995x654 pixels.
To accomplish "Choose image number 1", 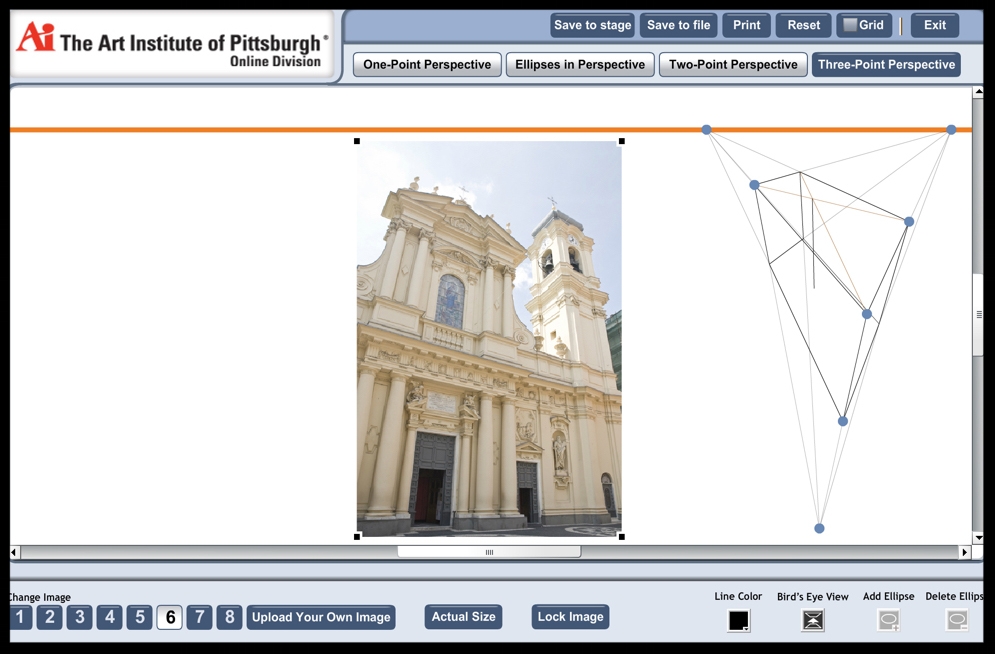I will point(20,617).
